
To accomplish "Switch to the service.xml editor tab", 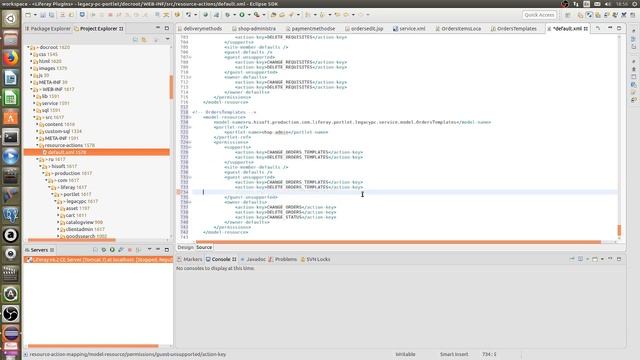I will [409, 29].
